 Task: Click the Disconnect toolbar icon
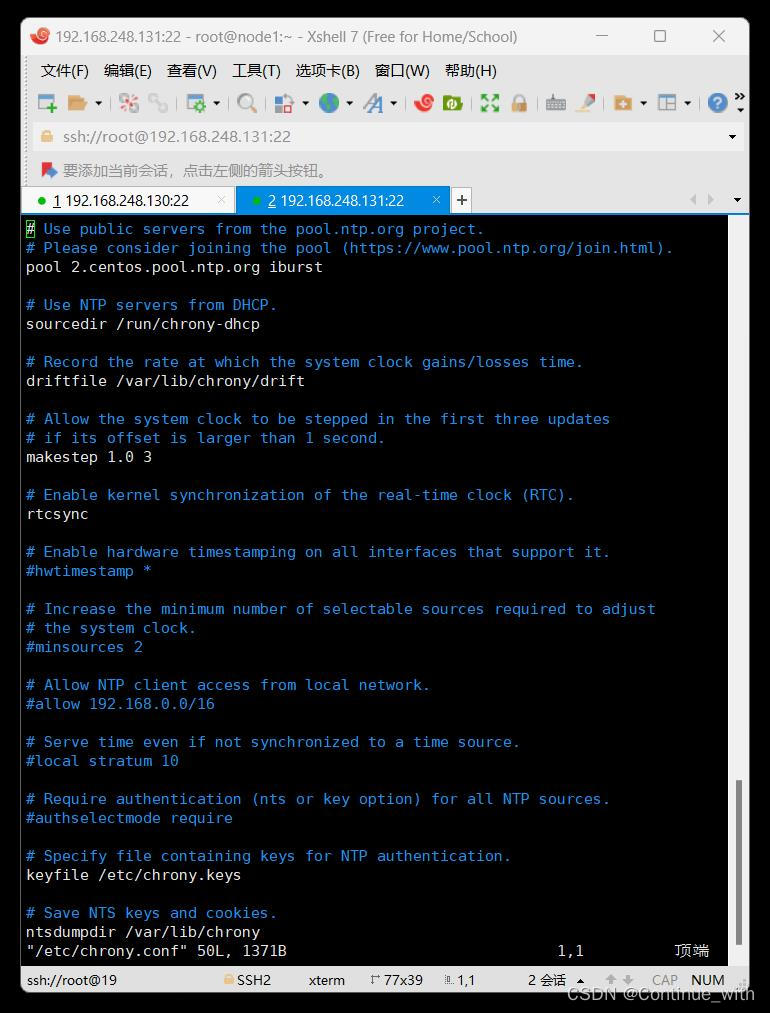(x=129, y=103)
